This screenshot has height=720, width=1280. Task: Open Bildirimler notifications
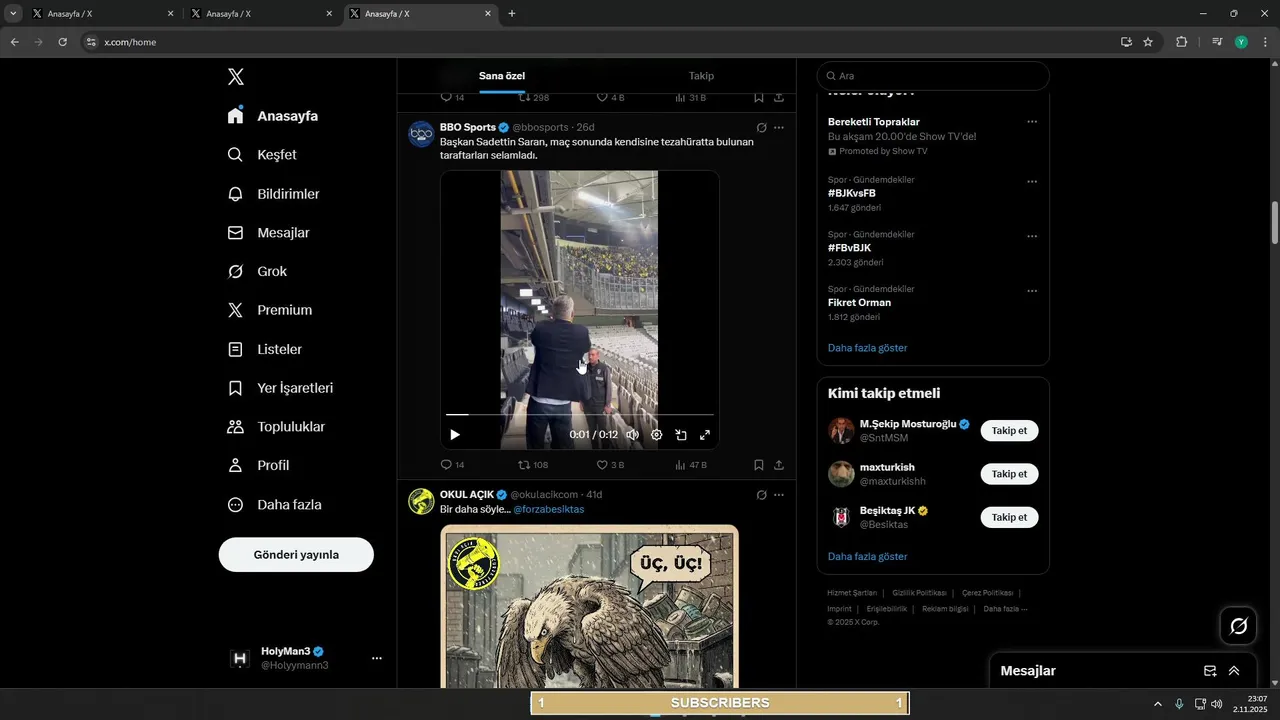[274, 194]
